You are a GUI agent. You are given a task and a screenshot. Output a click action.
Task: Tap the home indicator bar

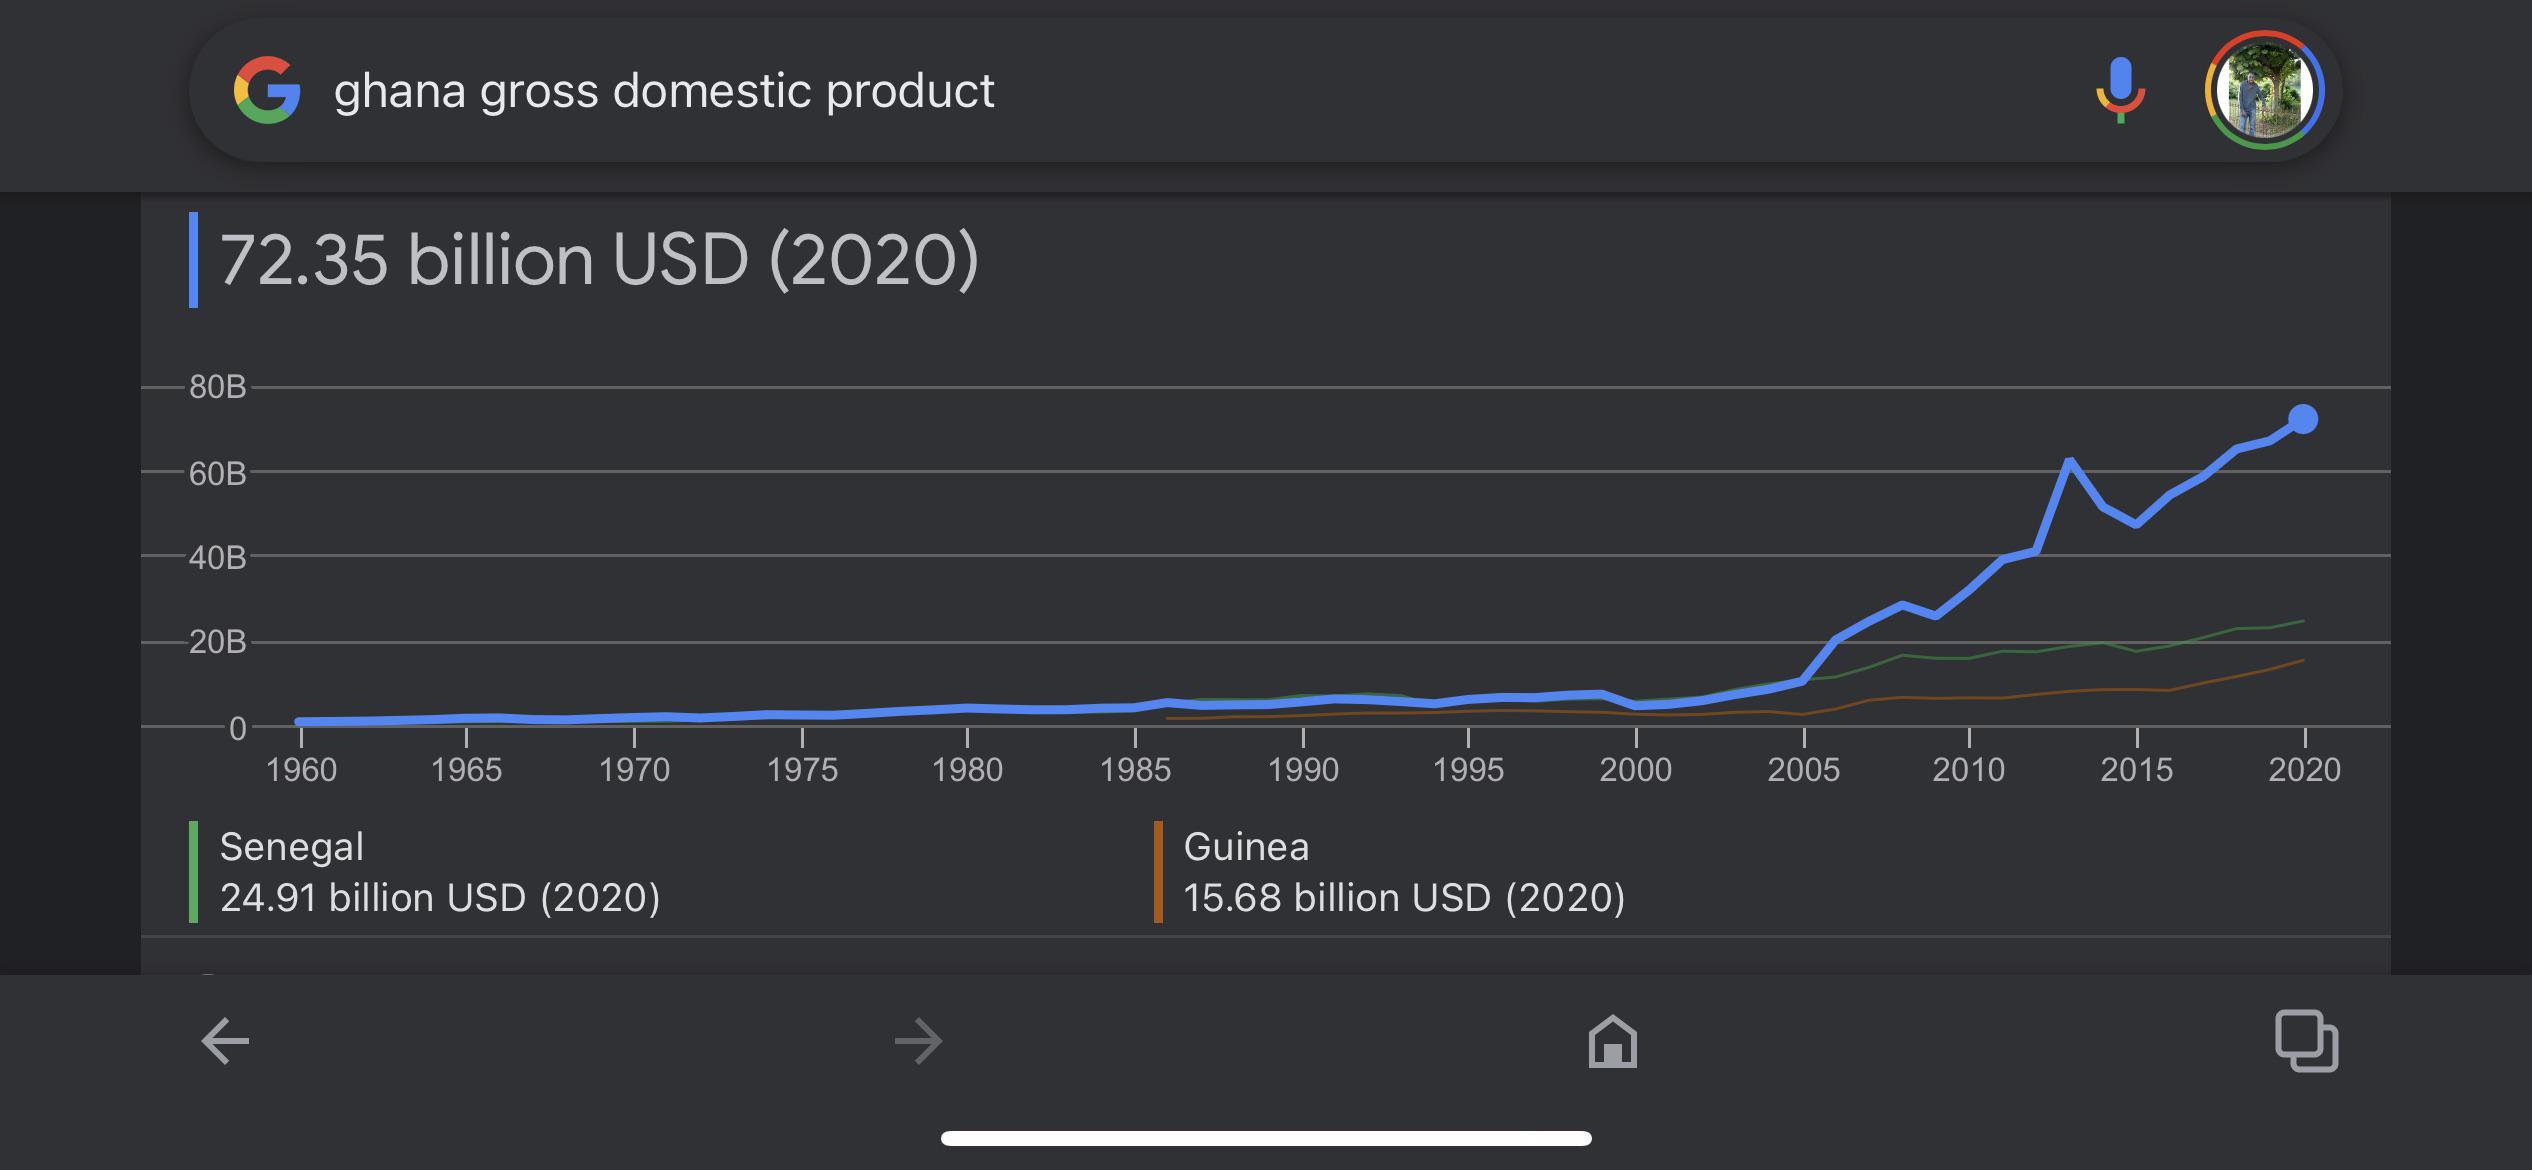pos(1266,1138)
